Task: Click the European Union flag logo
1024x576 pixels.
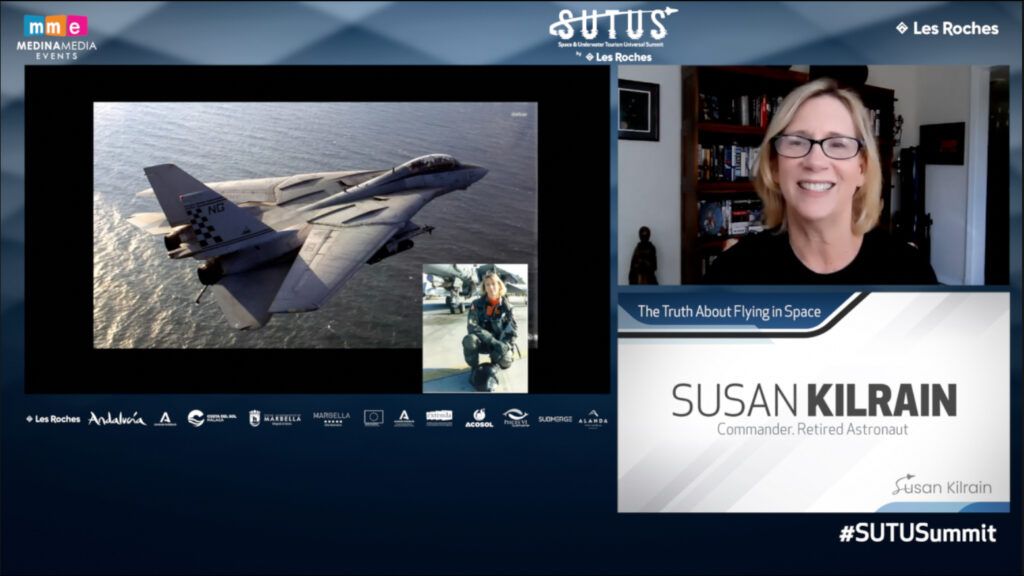Action: tap(374, 418)
